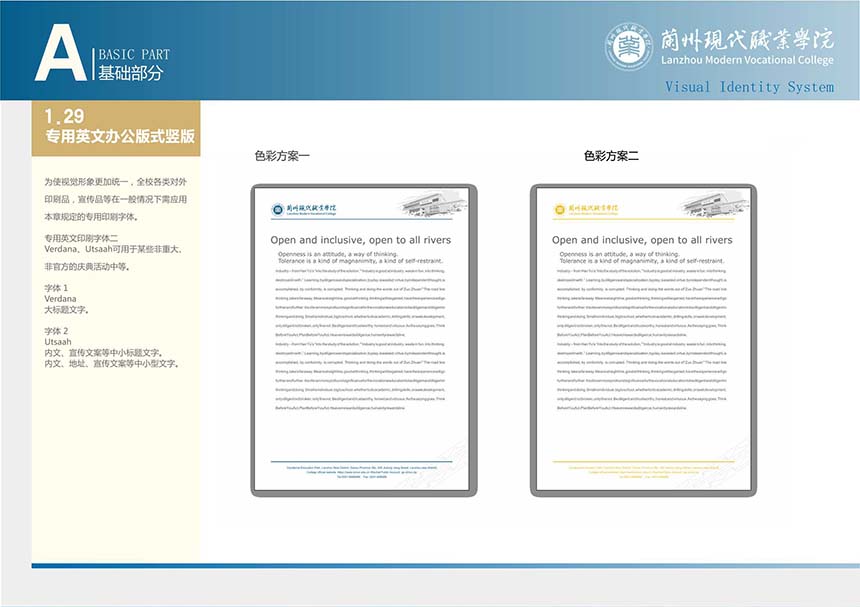Click the 色彩方案二 label
Screen dimensions: 860x607
coord(611,156)
